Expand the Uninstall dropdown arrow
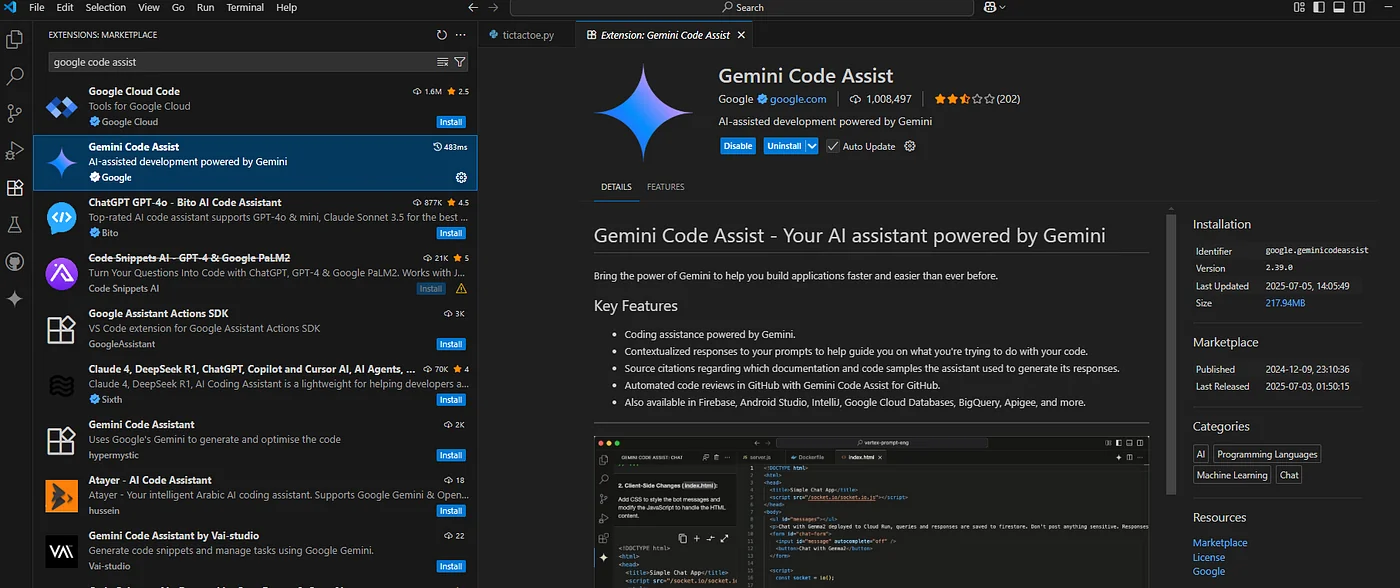Viewport: 1400px width, 588px height. pos(812,146)
